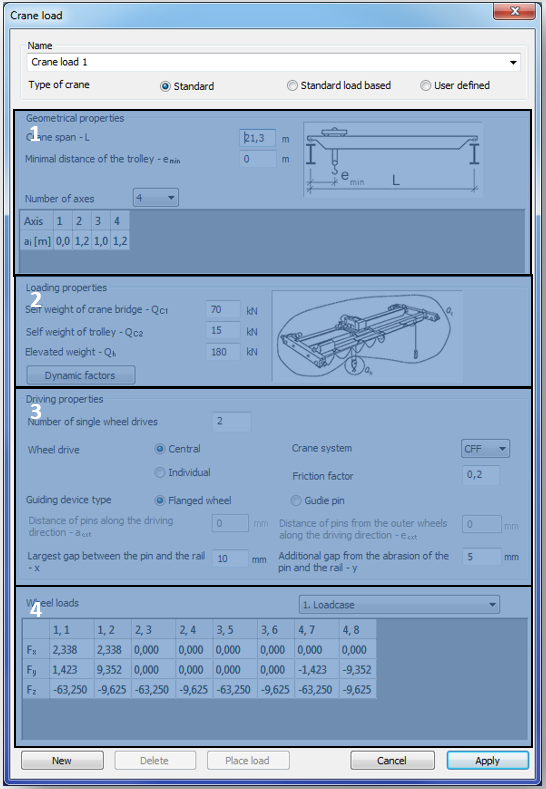Click the minimal trolley distance e min field
The image size is (546, 789).
pos(257,159)
